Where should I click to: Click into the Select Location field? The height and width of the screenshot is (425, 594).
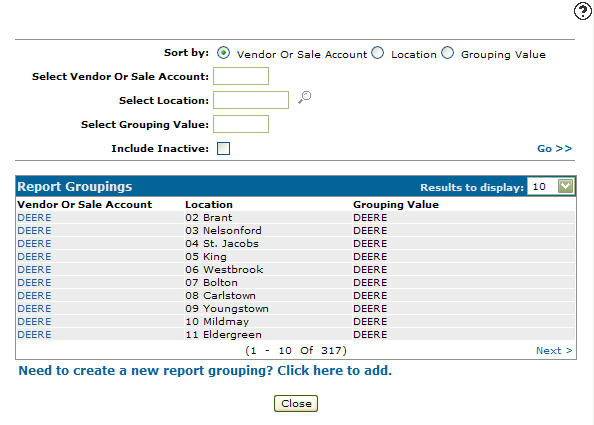[x=251, y=100]
